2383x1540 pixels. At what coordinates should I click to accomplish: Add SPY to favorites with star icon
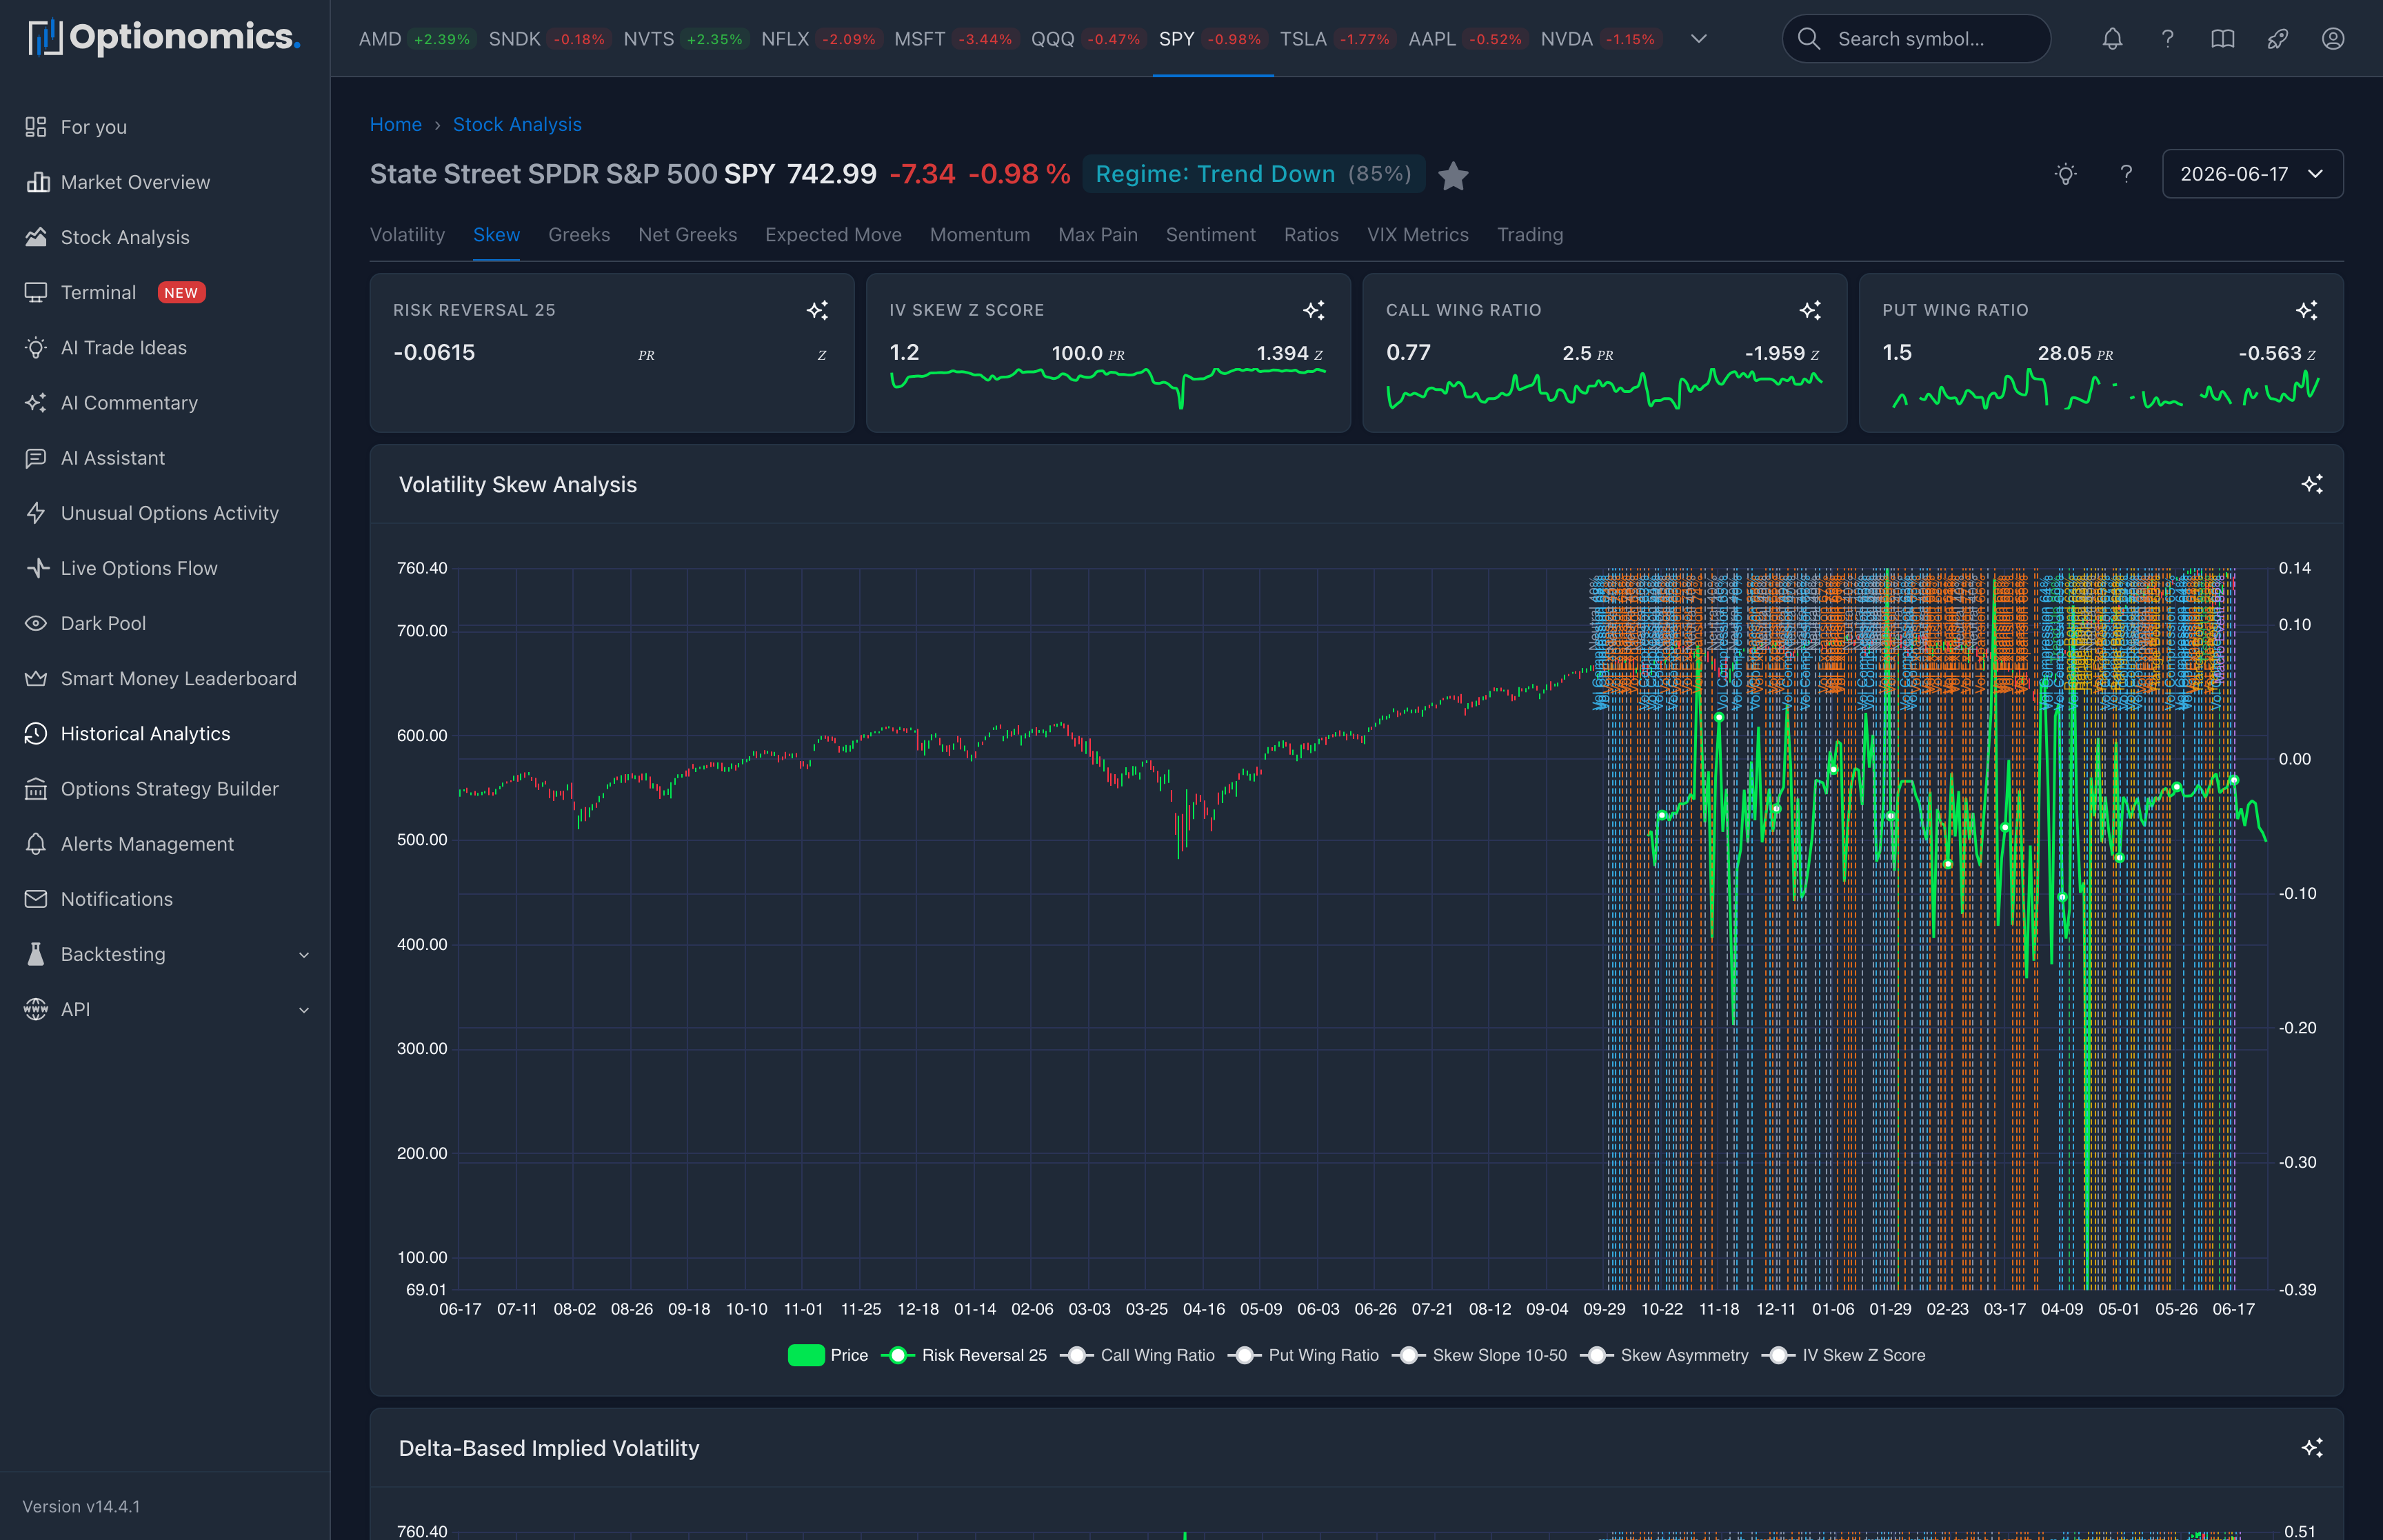tap(1453, 175)
